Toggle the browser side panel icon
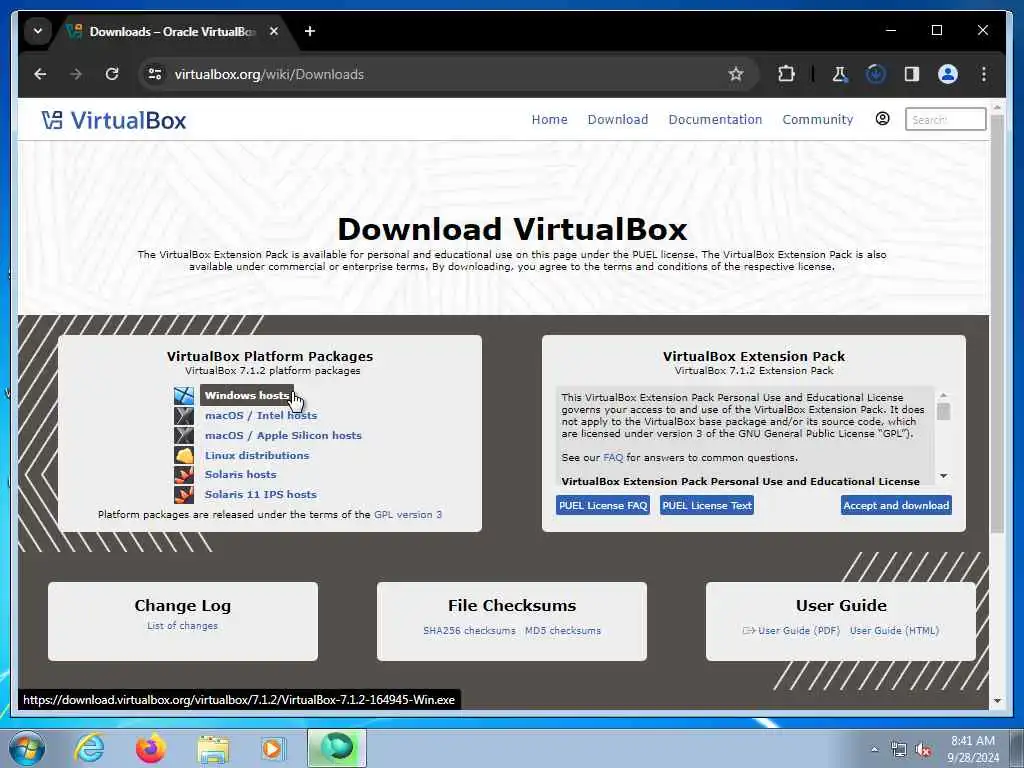The height and width of the screenshot is (768, 1024). point(912,74)
